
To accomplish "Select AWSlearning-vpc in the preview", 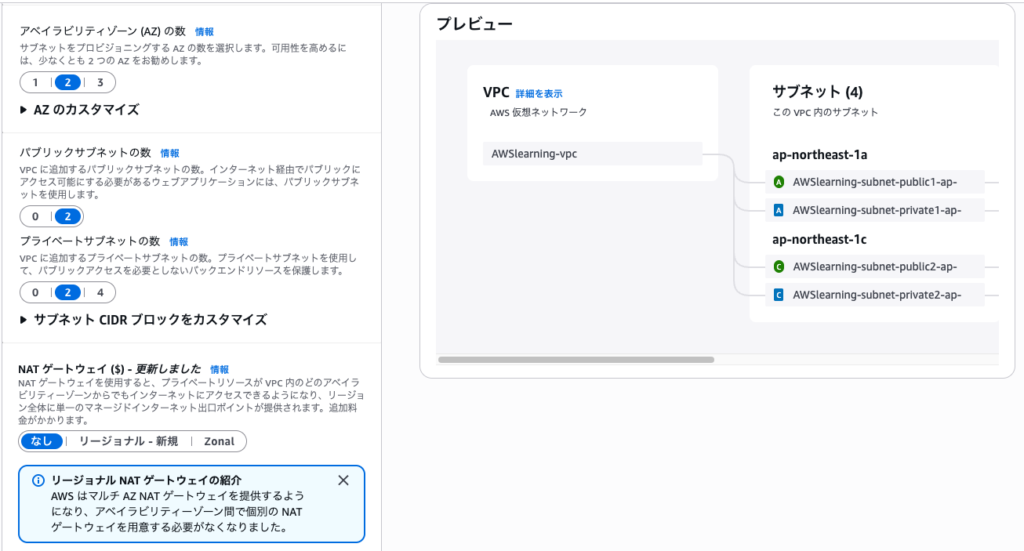I will pos(534,154).
